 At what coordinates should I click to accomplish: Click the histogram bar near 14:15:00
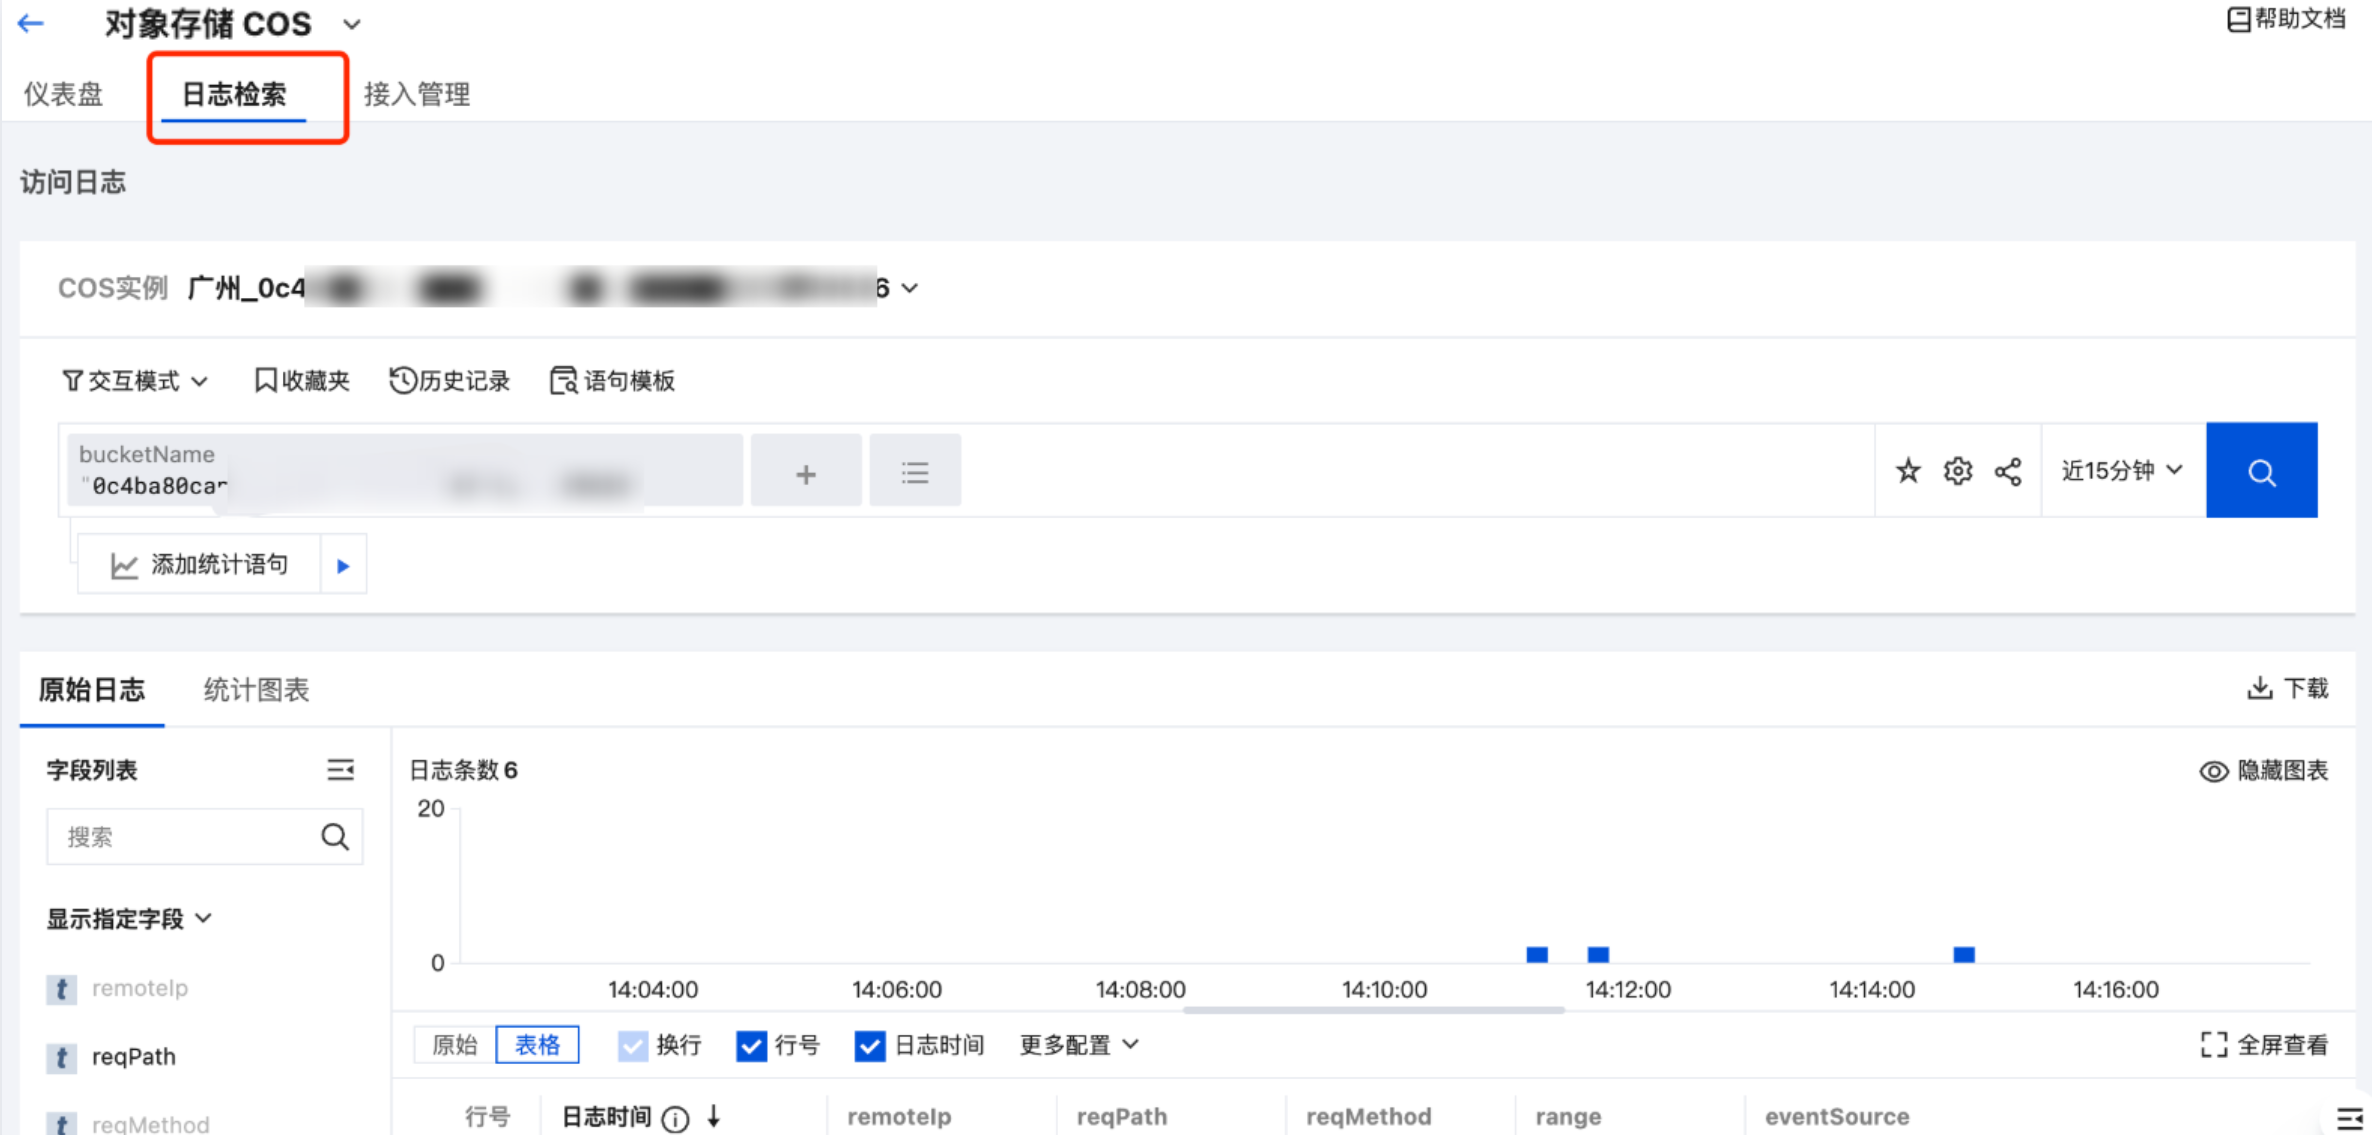click(x=1964, y=954)
